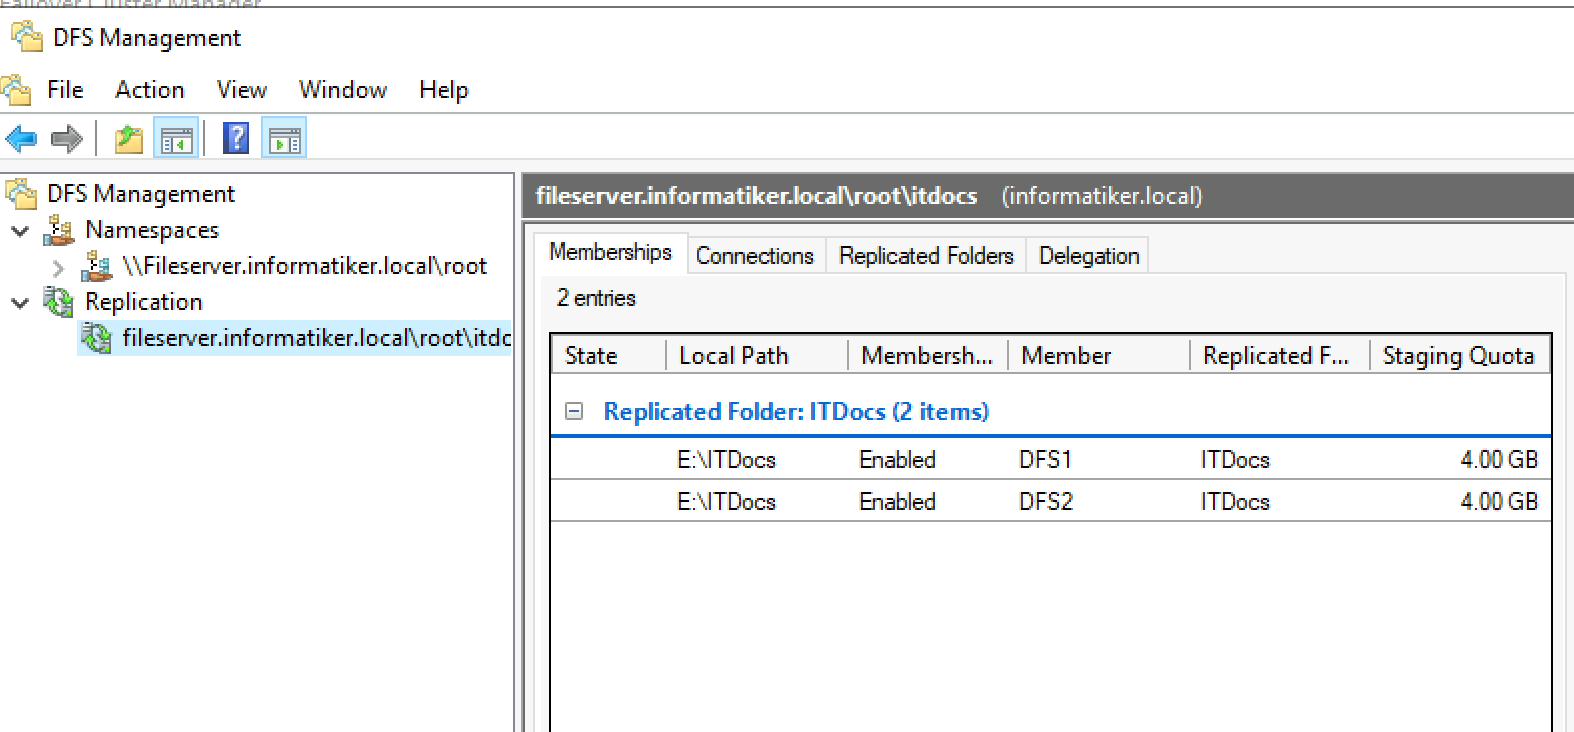The width and height of the screenshot is (1574, 732).
Task: Switch to the Replicated Folders tab
Action: (926, 256)
